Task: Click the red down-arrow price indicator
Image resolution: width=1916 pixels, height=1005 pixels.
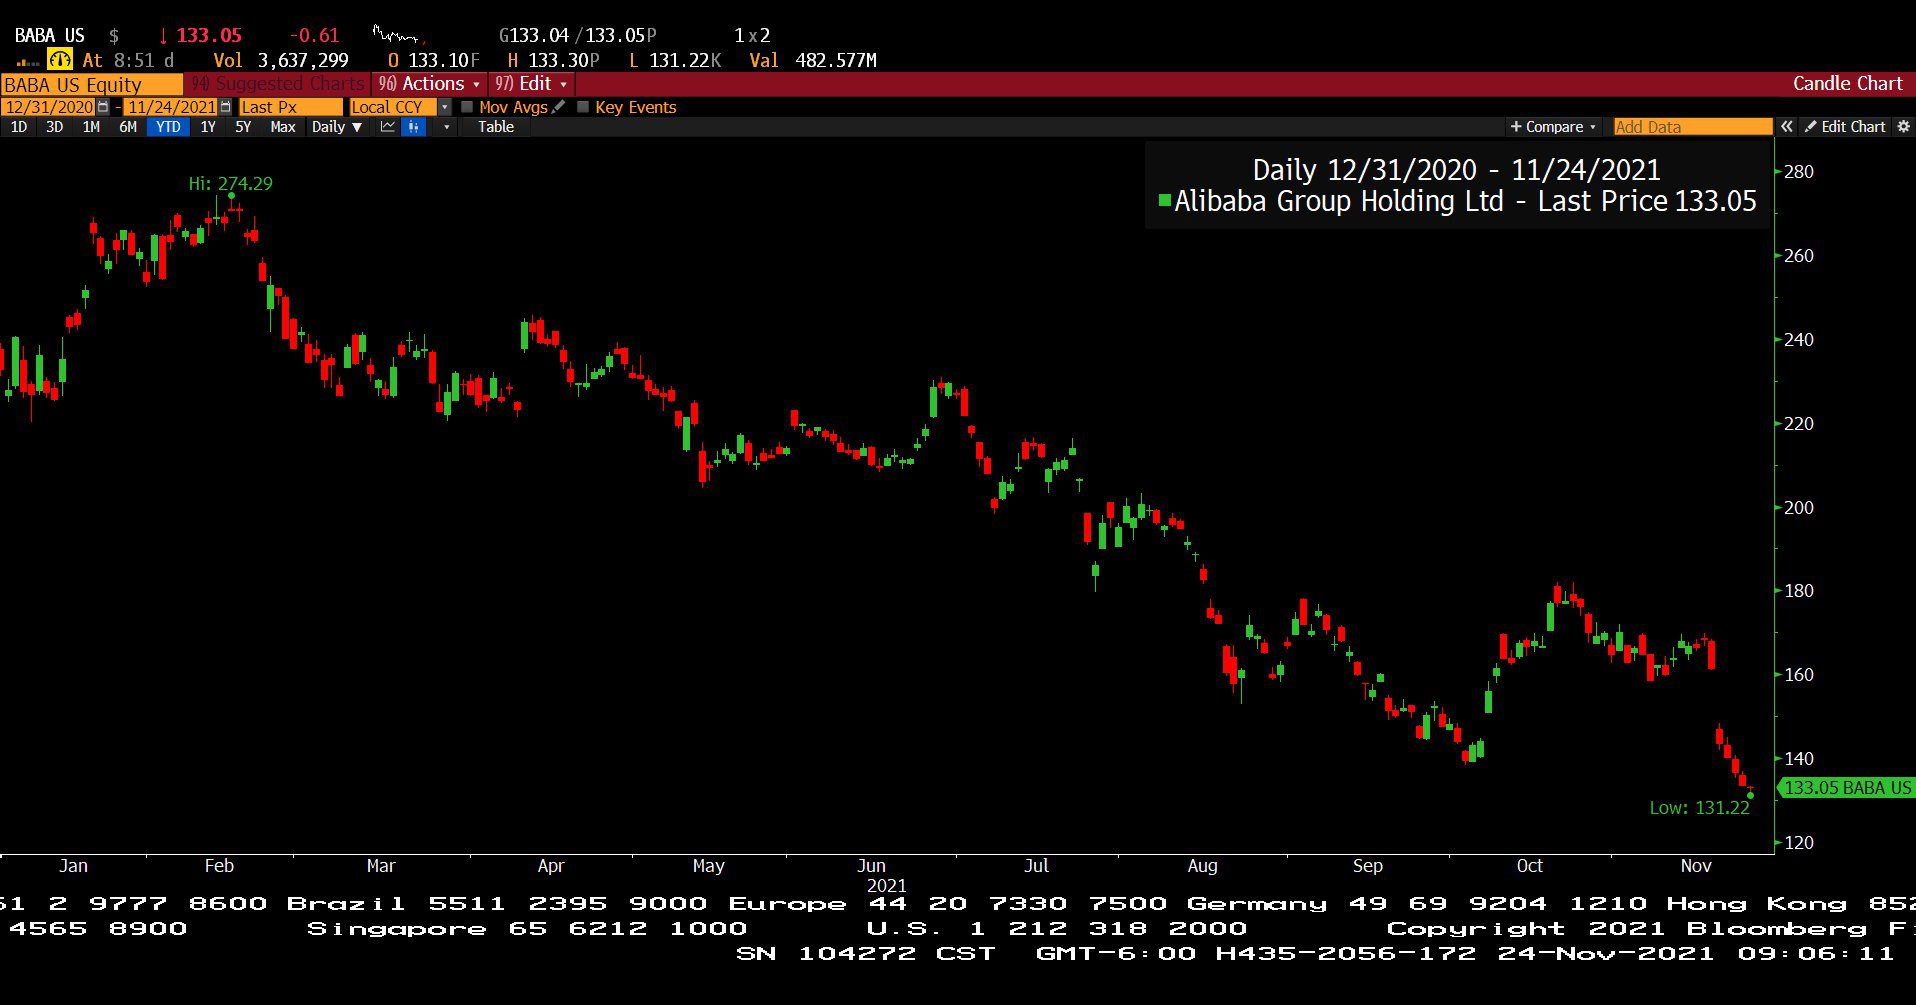Action: click(x=163, y=36)
